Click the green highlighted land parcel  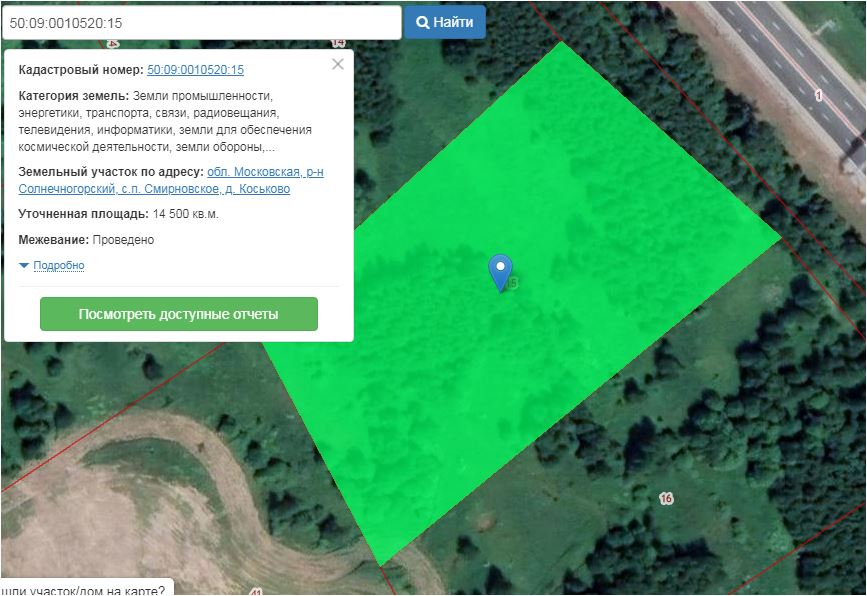[x=560, y=380]
